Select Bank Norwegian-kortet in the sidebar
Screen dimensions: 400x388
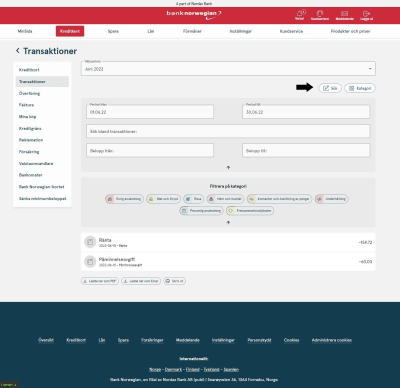point(42,187)
